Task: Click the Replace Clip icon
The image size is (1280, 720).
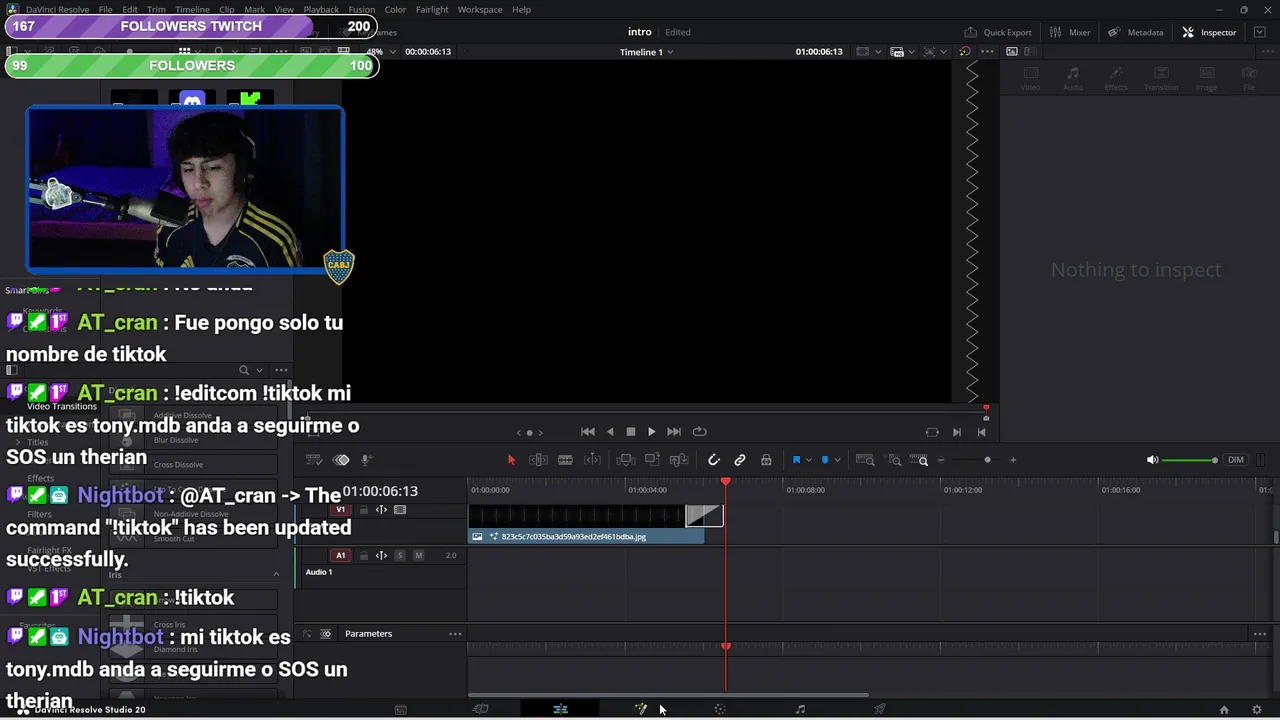Action: [x=679, y=460]
